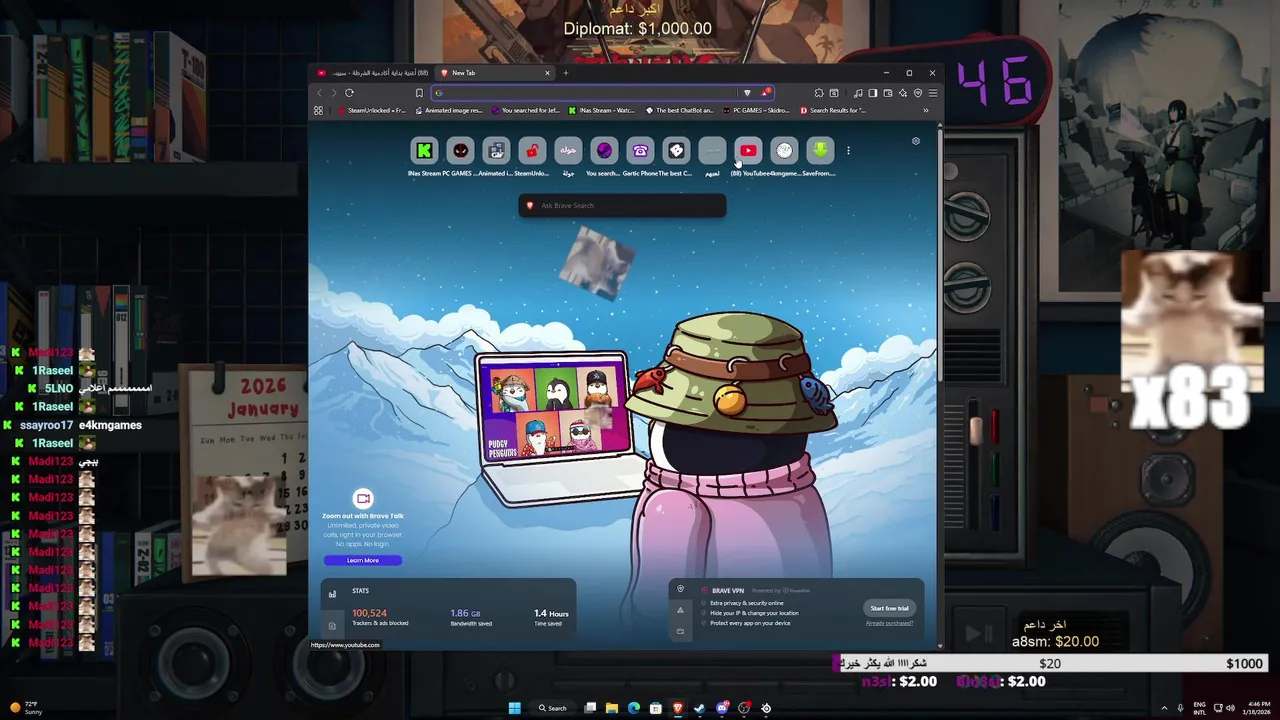Open the SteamUnlocked bookmark
This screenshot has width=1280, height=720.
point(371,111)
